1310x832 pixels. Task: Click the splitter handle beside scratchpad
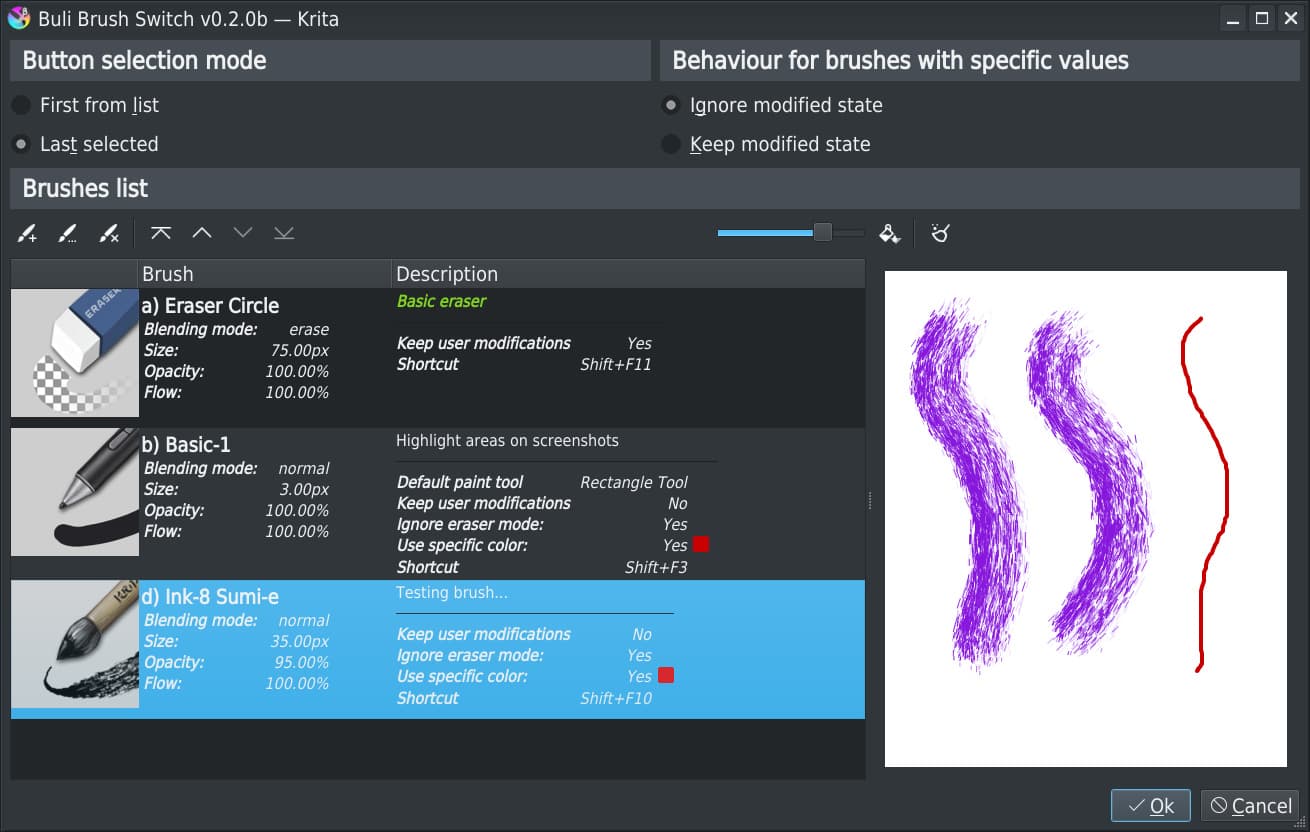(x=869, y=500)
